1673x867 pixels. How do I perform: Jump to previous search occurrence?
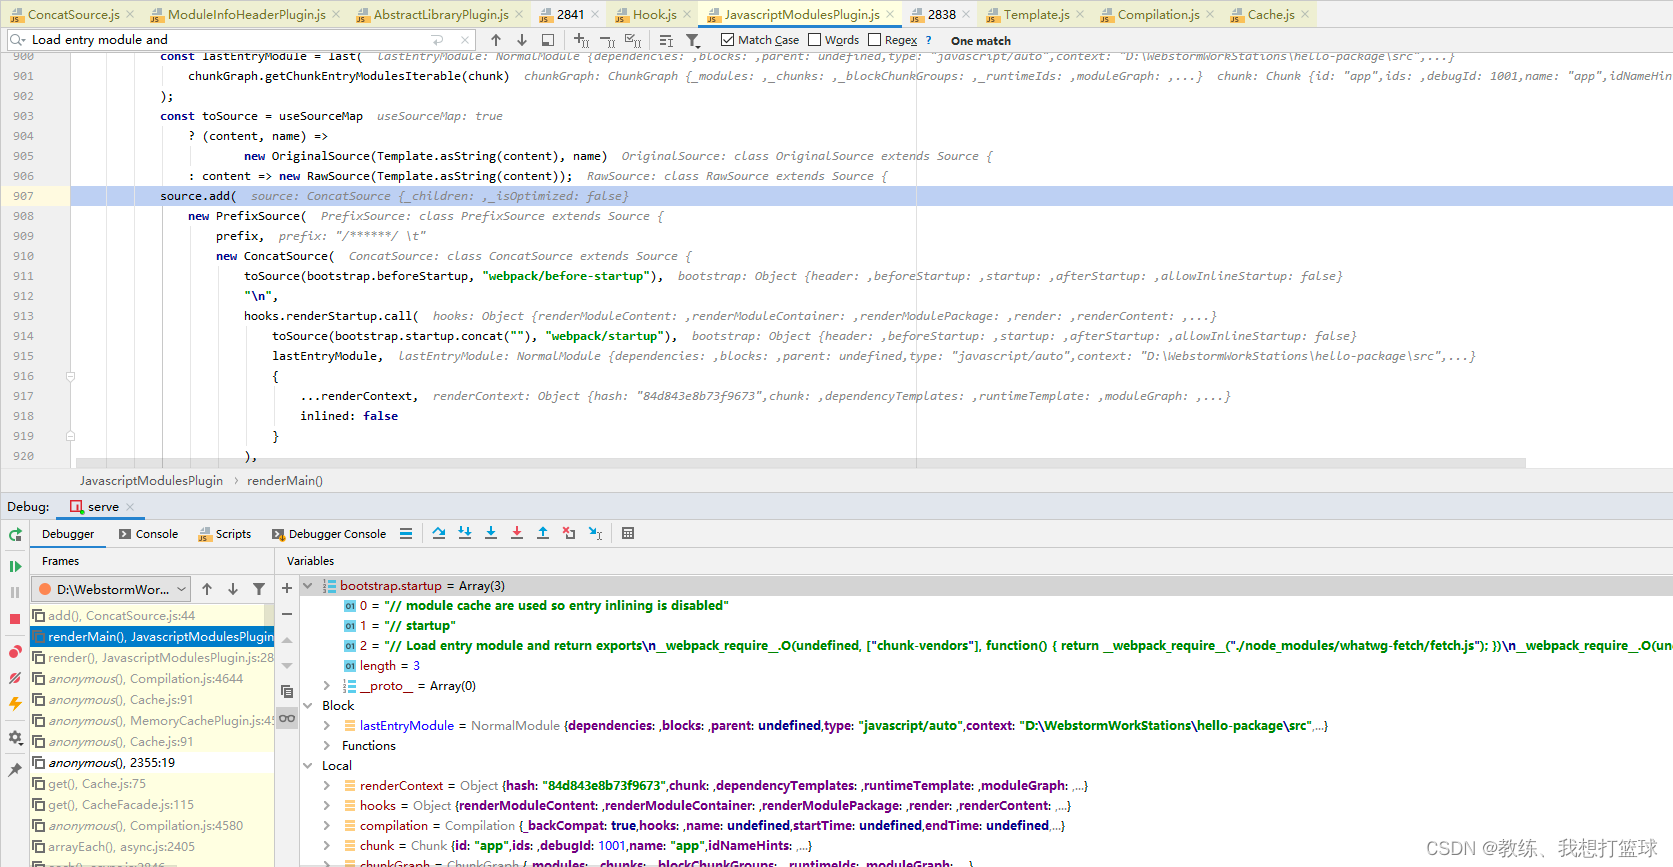tap(496, 40)
